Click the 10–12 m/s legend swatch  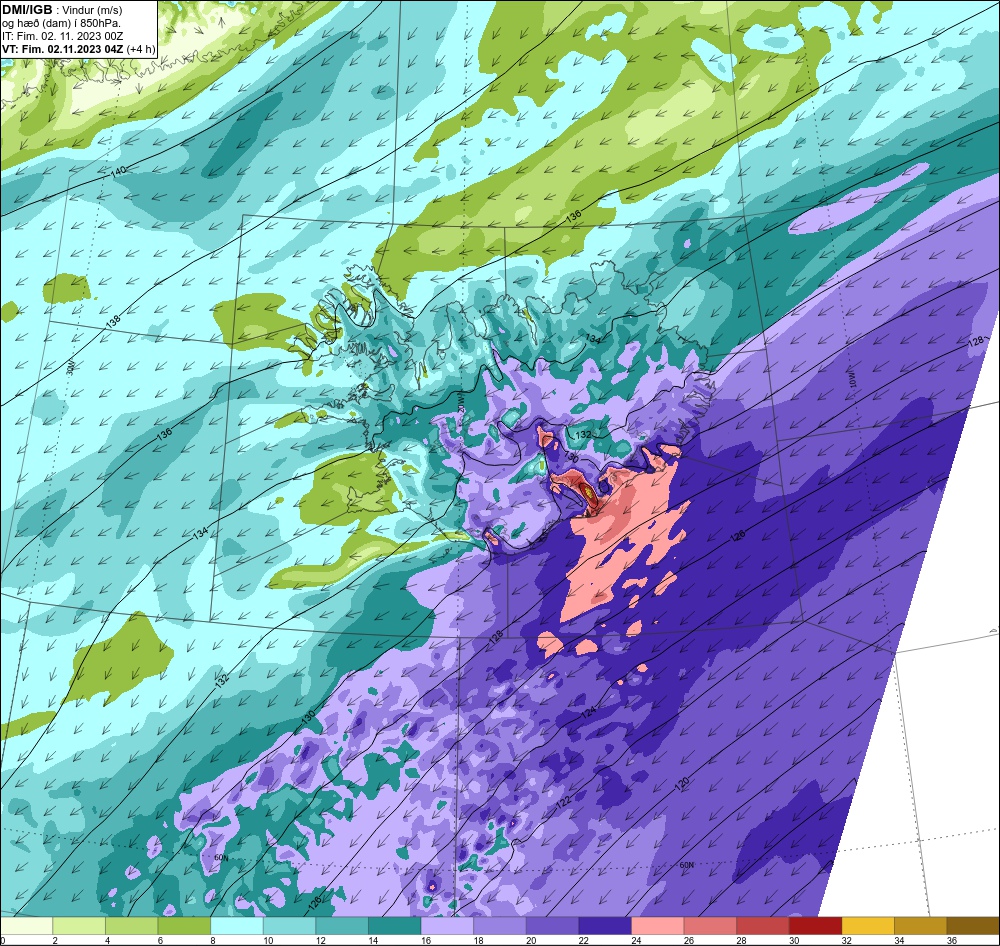(x=290, y=926)
